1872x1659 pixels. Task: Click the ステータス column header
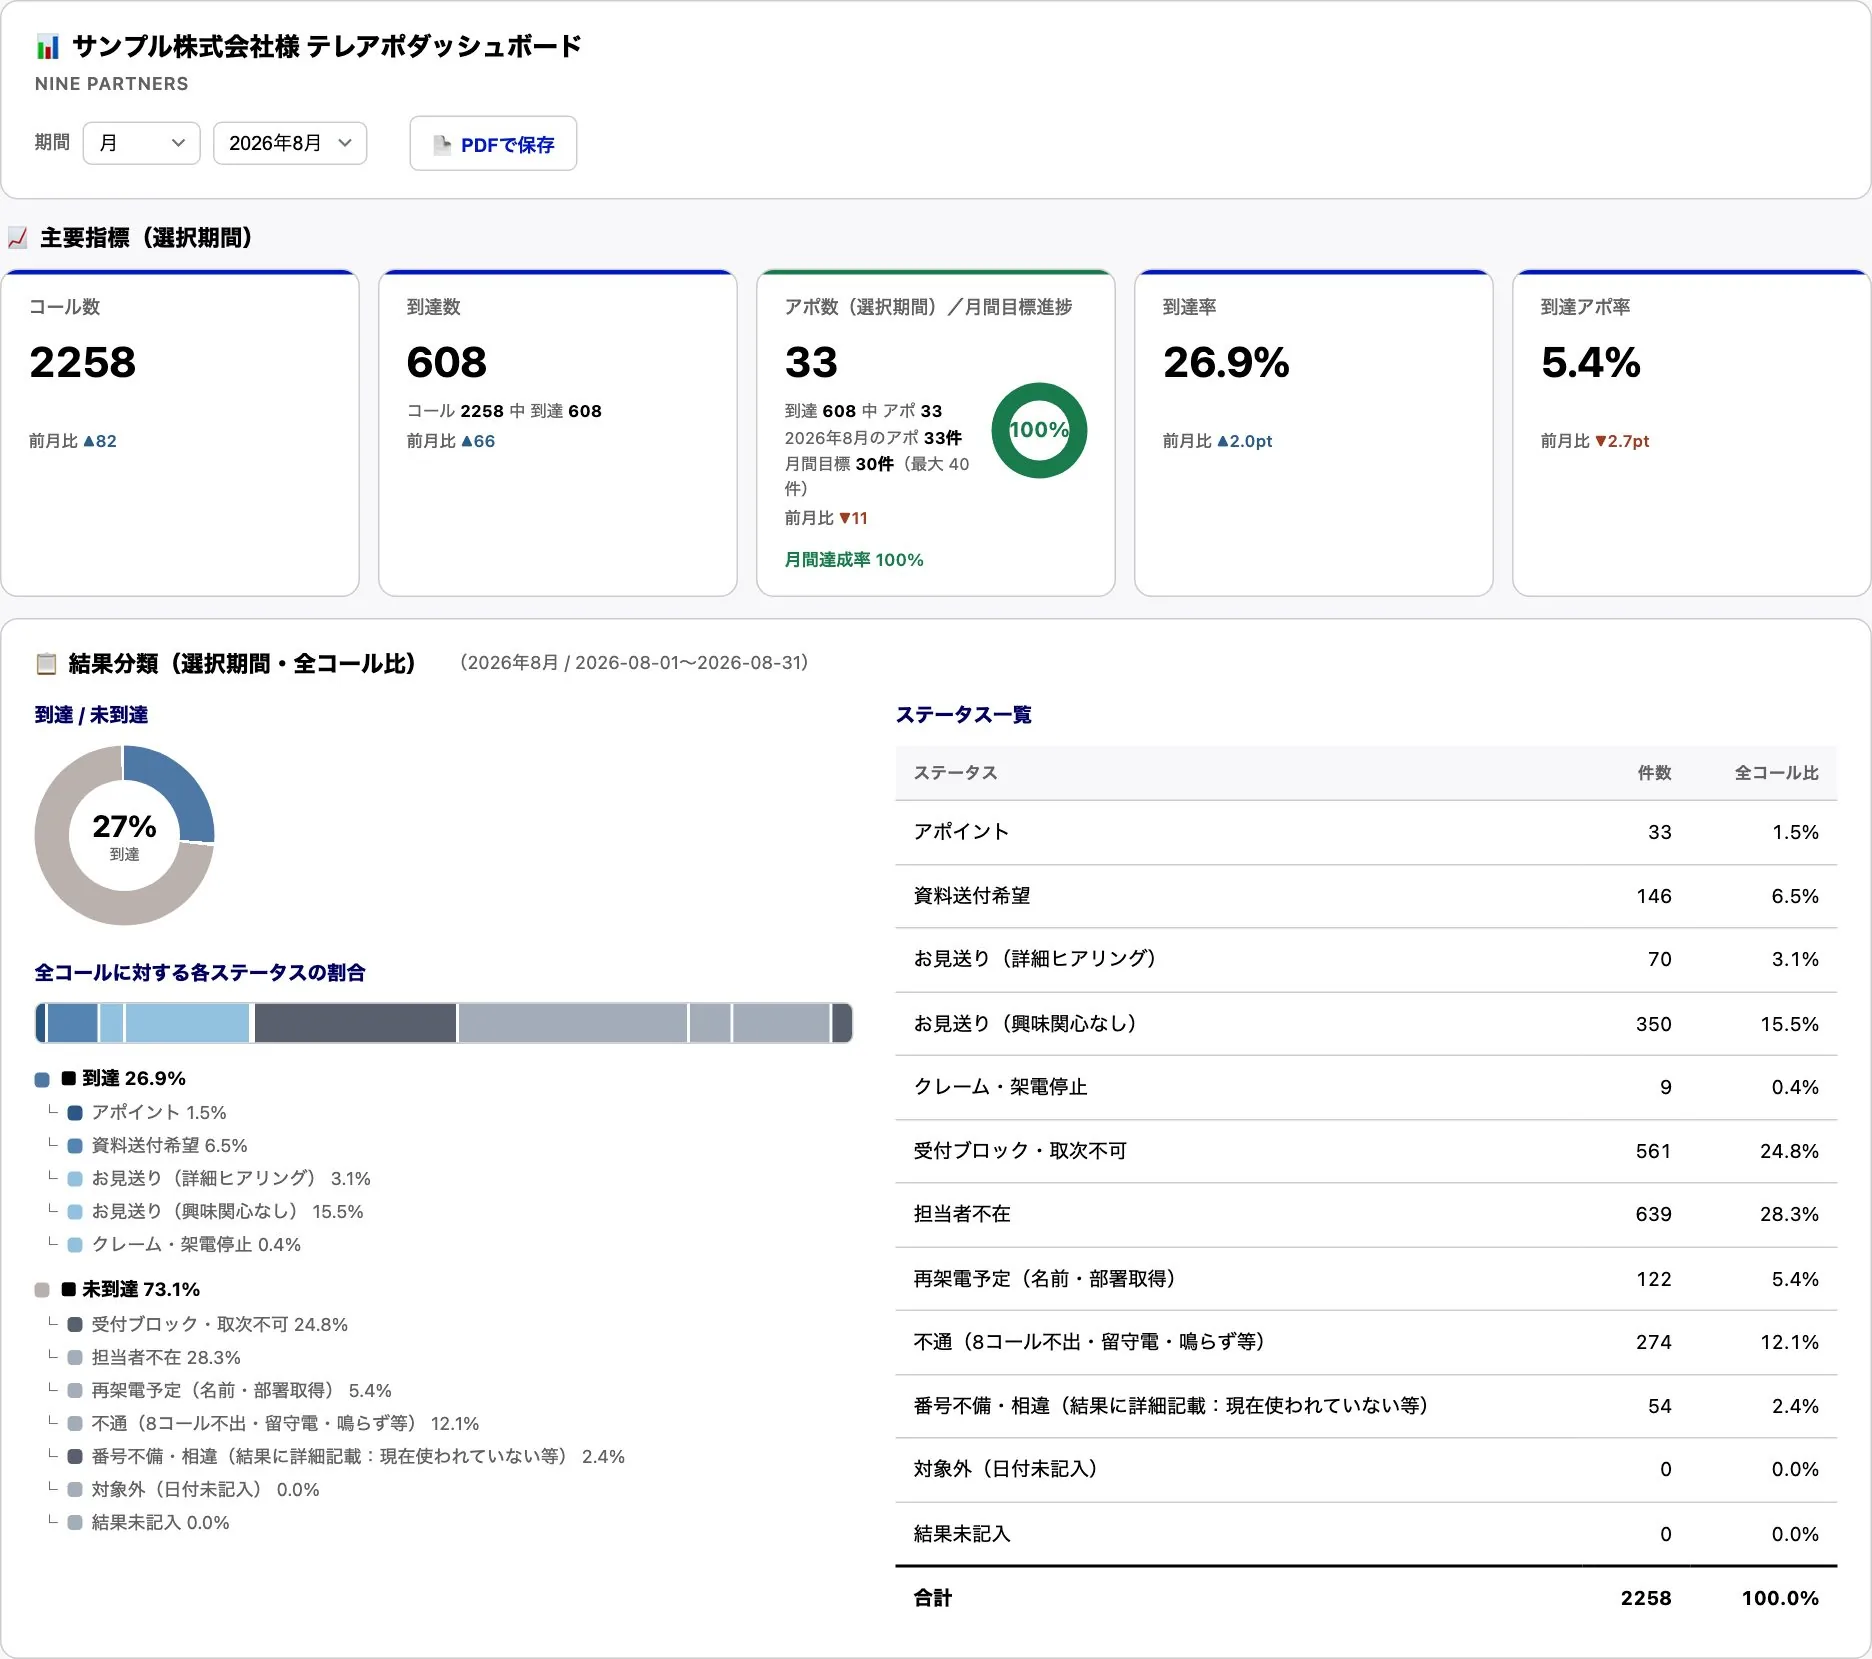[955, 773]
